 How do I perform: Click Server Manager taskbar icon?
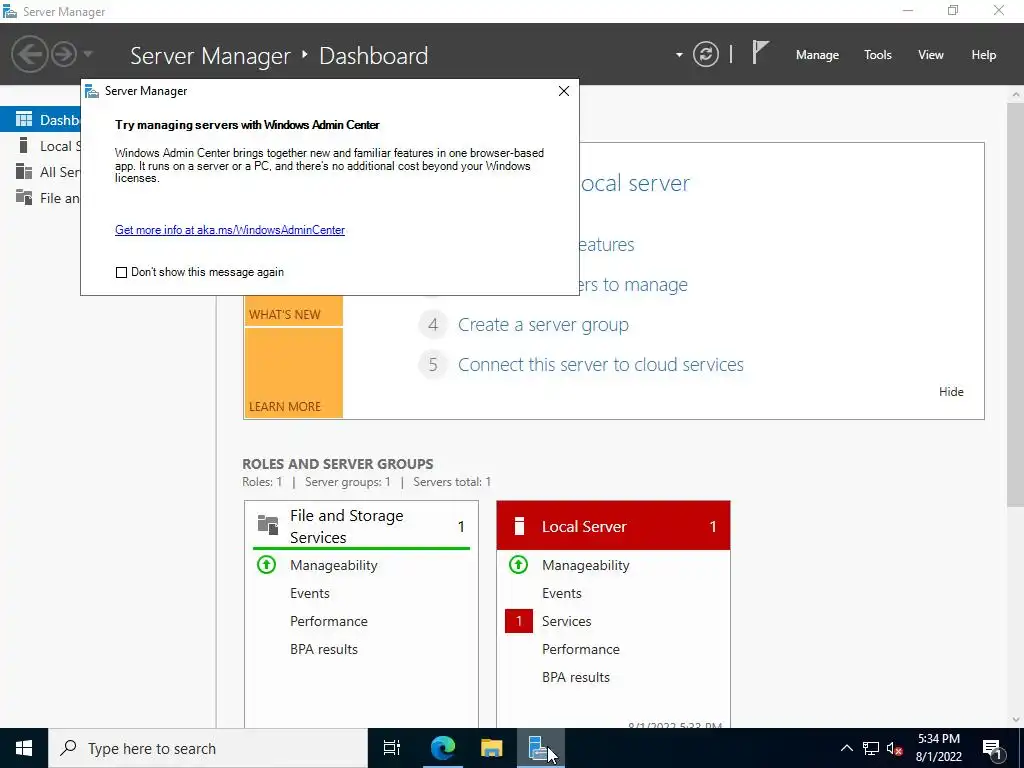[539, 748]
